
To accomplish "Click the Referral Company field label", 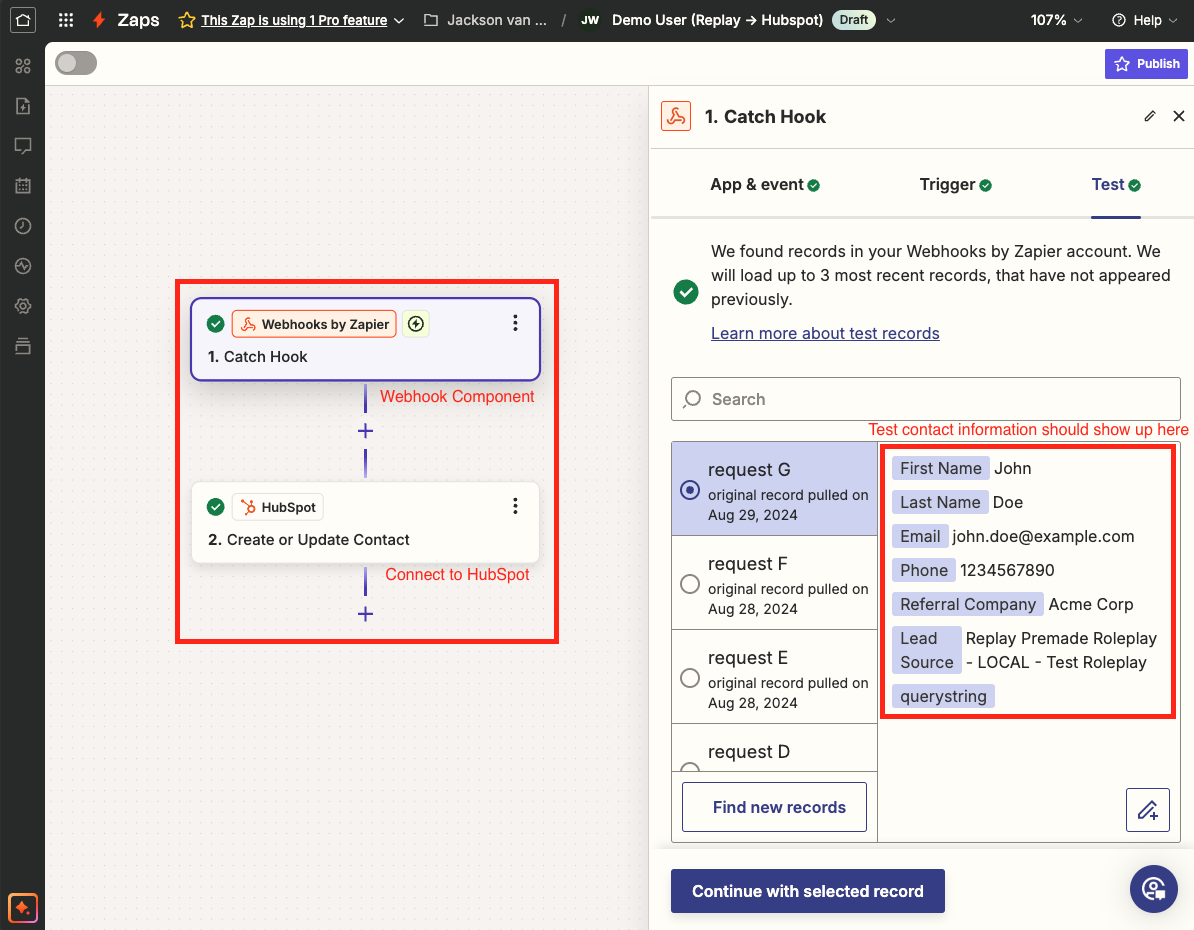I will [968, 604].
